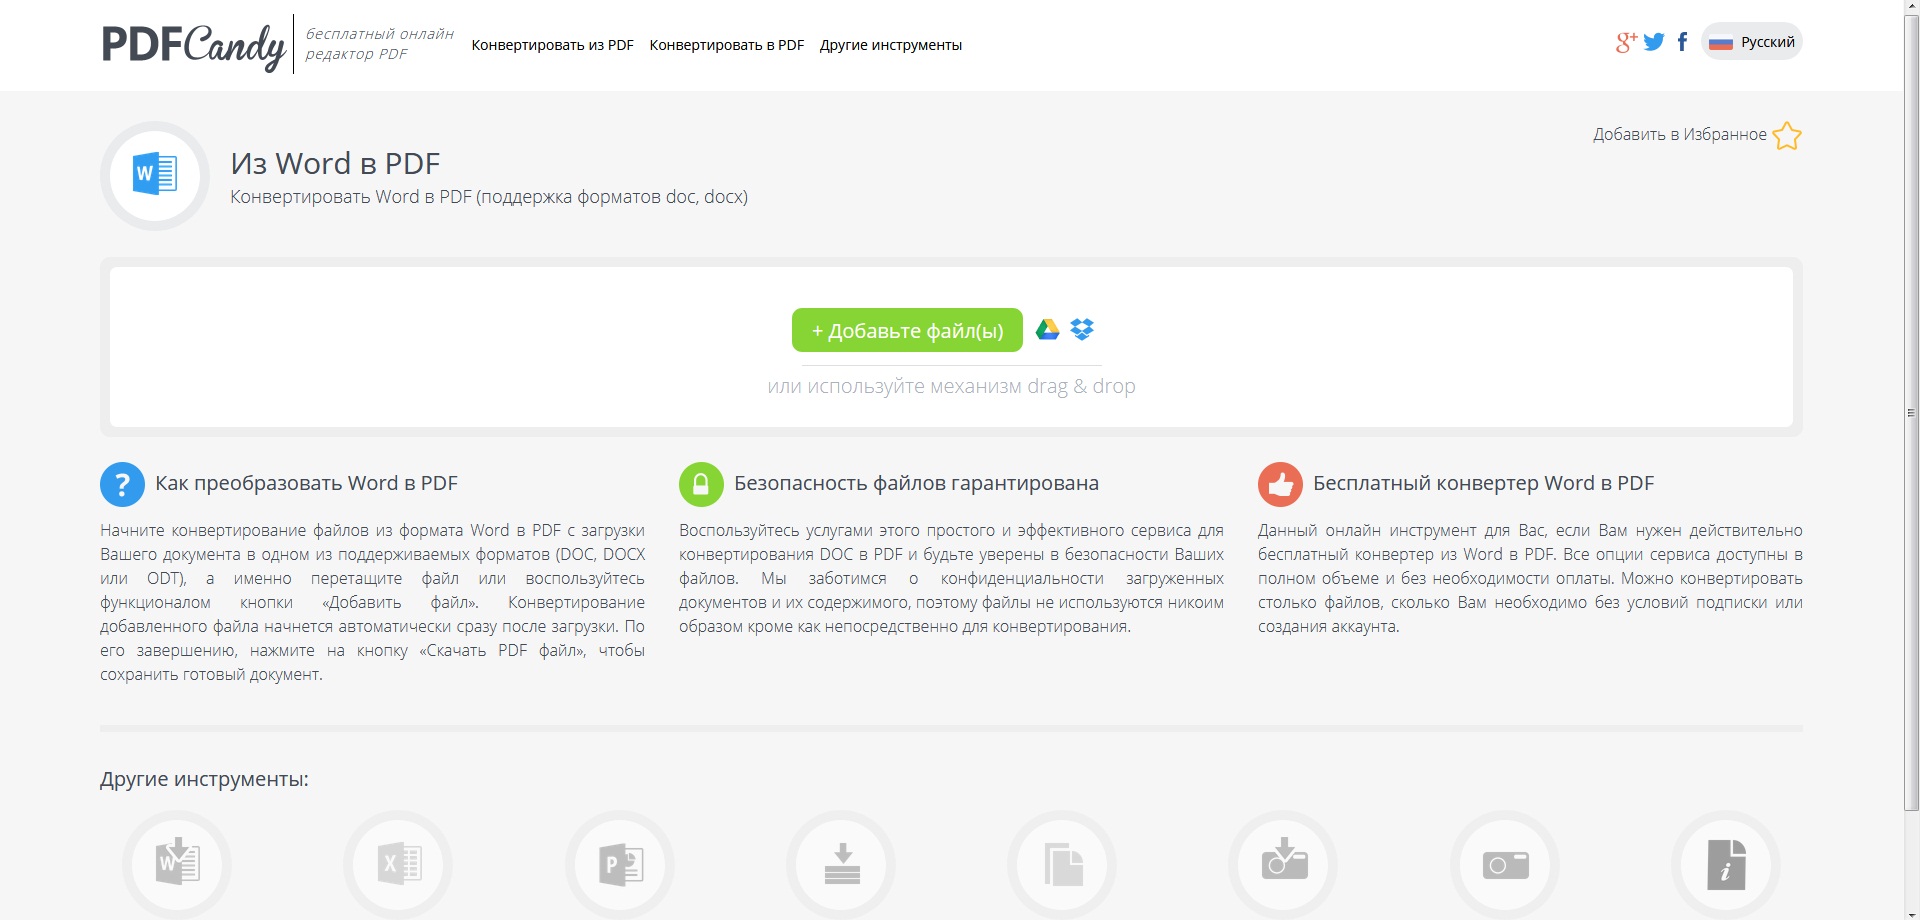The width and height of the screenshot is (1920, 920).
Task: Open the compress/download stack tool icon
Action: 841,865
